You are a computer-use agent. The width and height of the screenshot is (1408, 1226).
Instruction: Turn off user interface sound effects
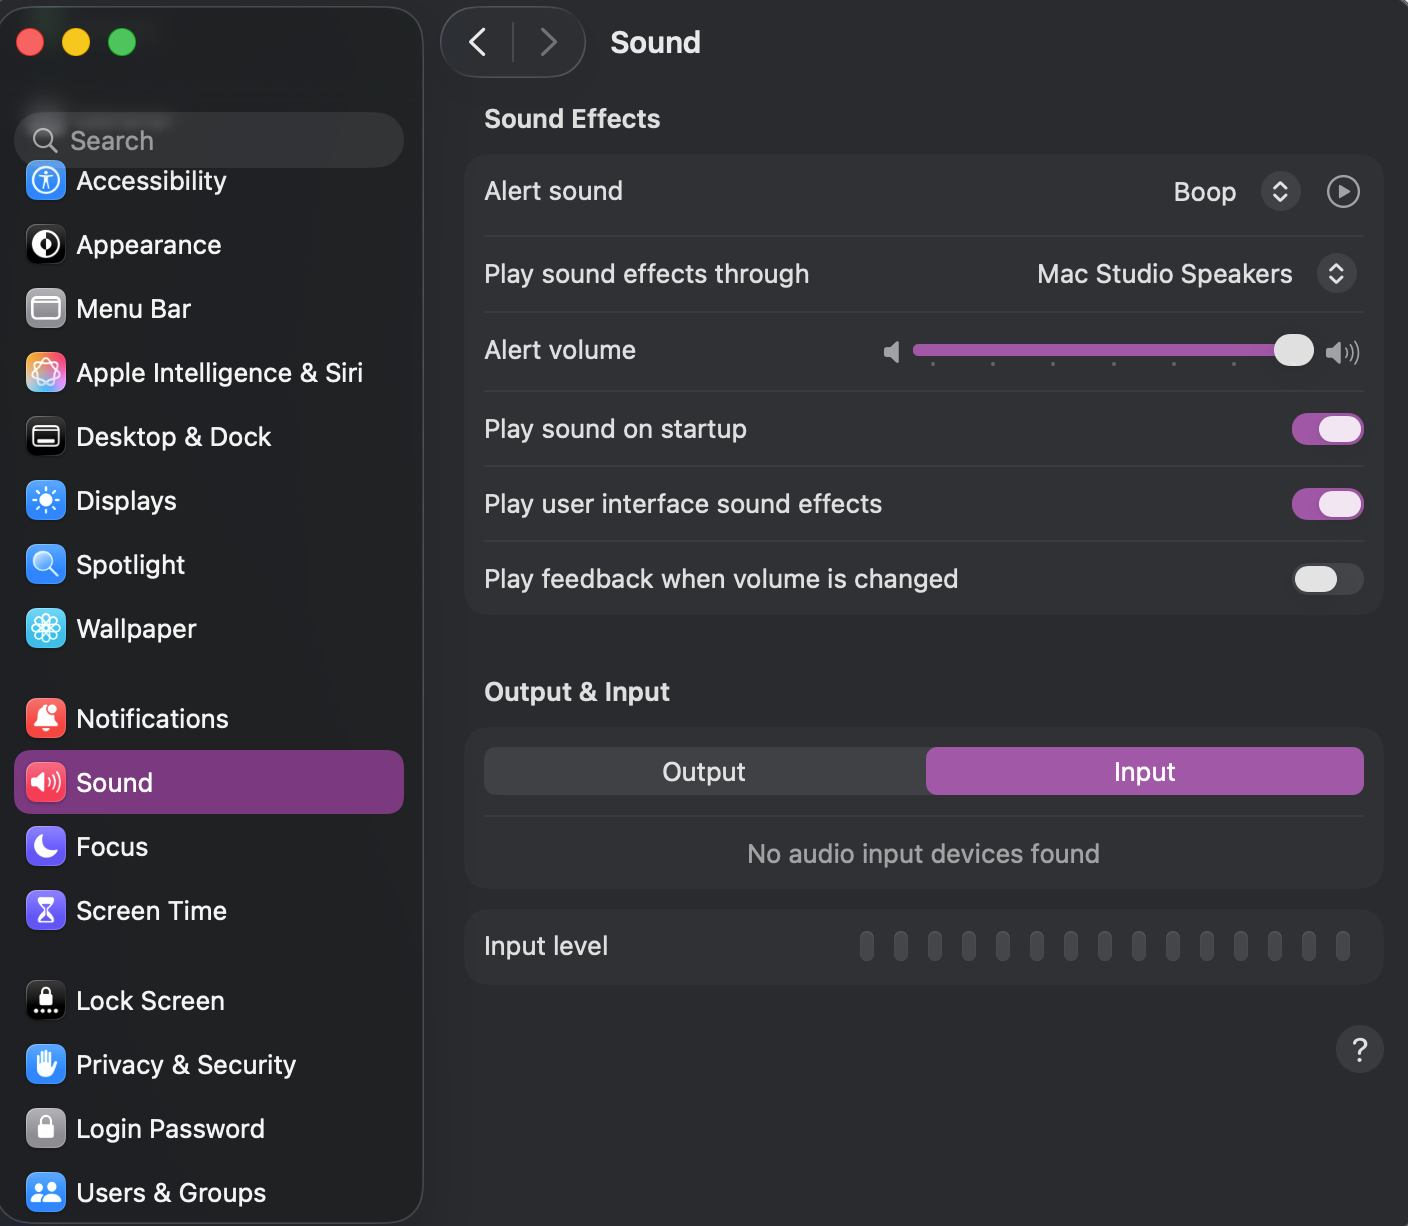click(x=1327, y=504)
